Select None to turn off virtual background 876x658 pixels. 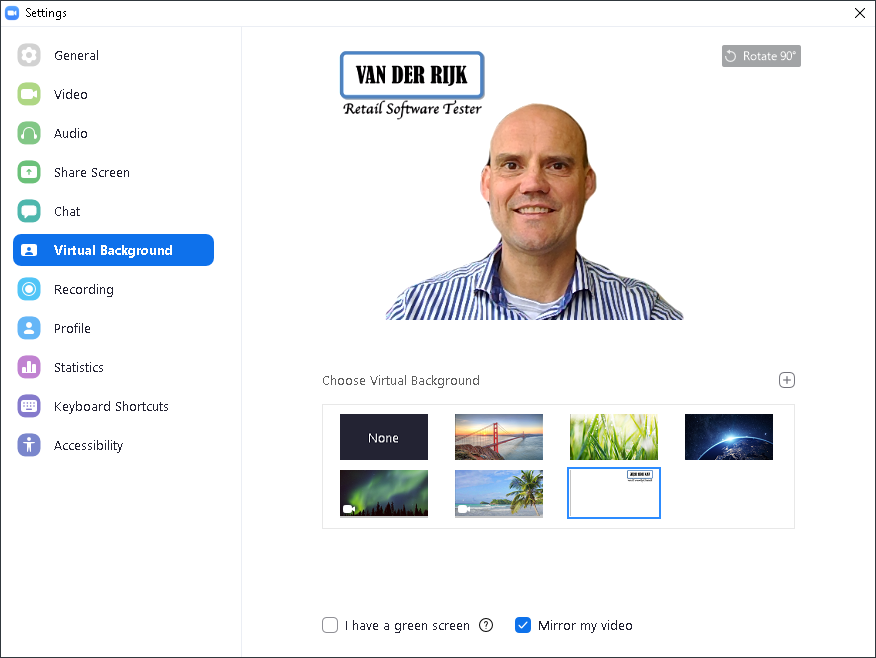tap(384, 437)
